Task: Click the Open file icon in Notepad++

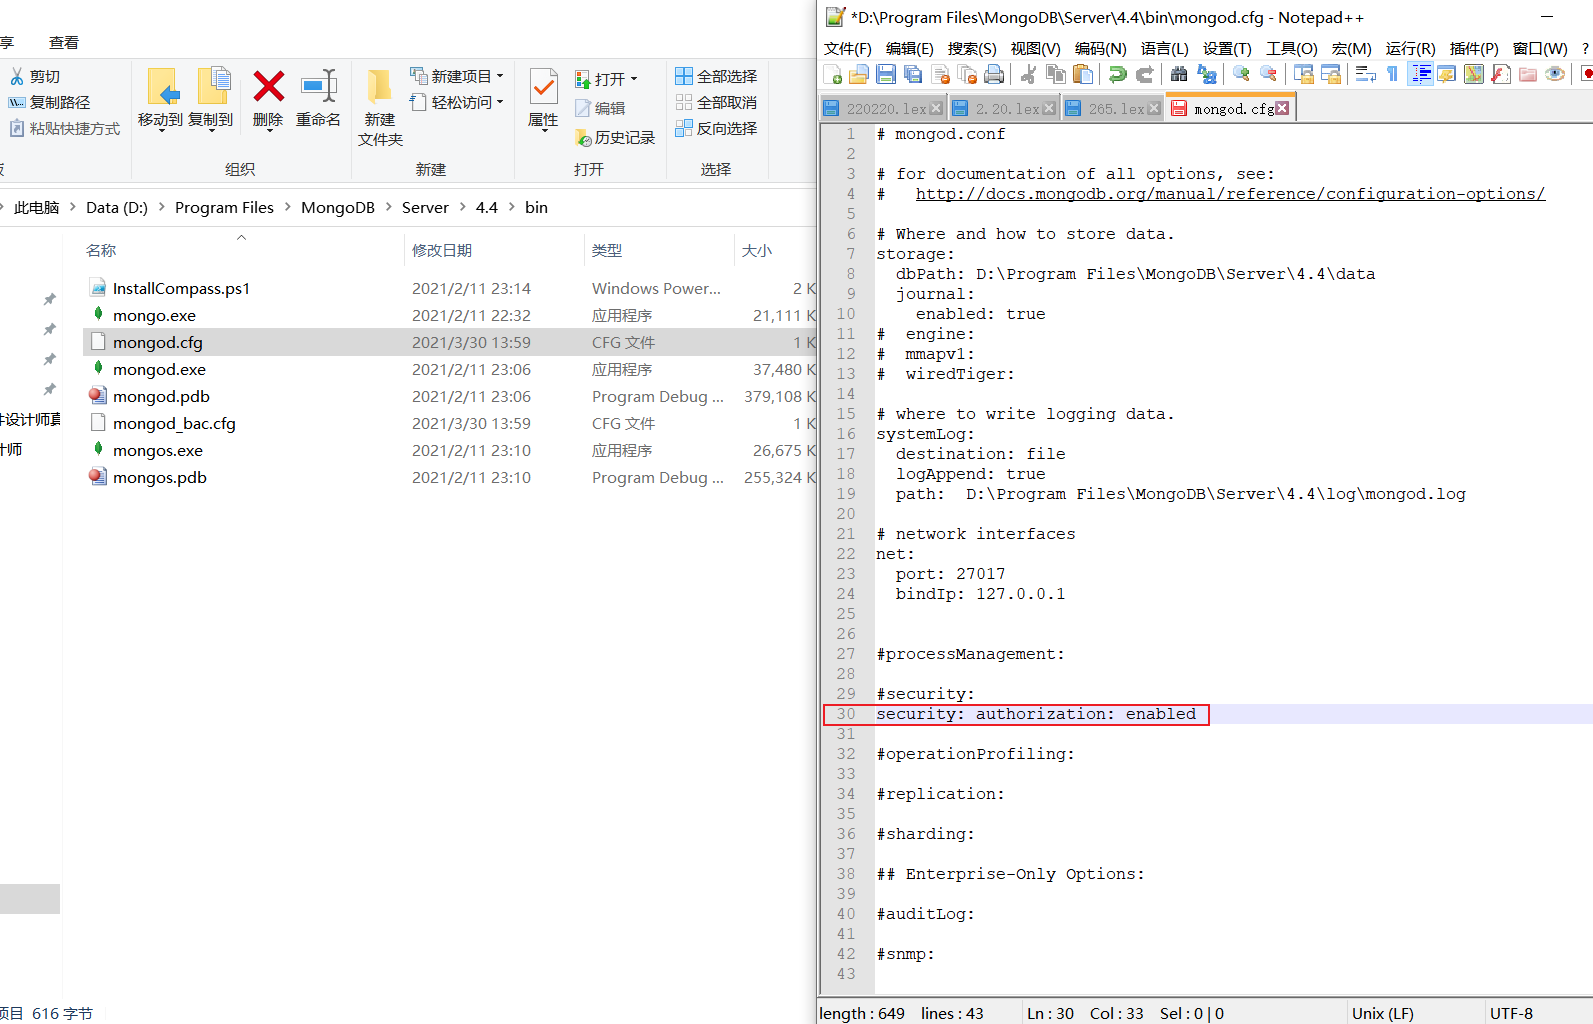Action: 859,74
